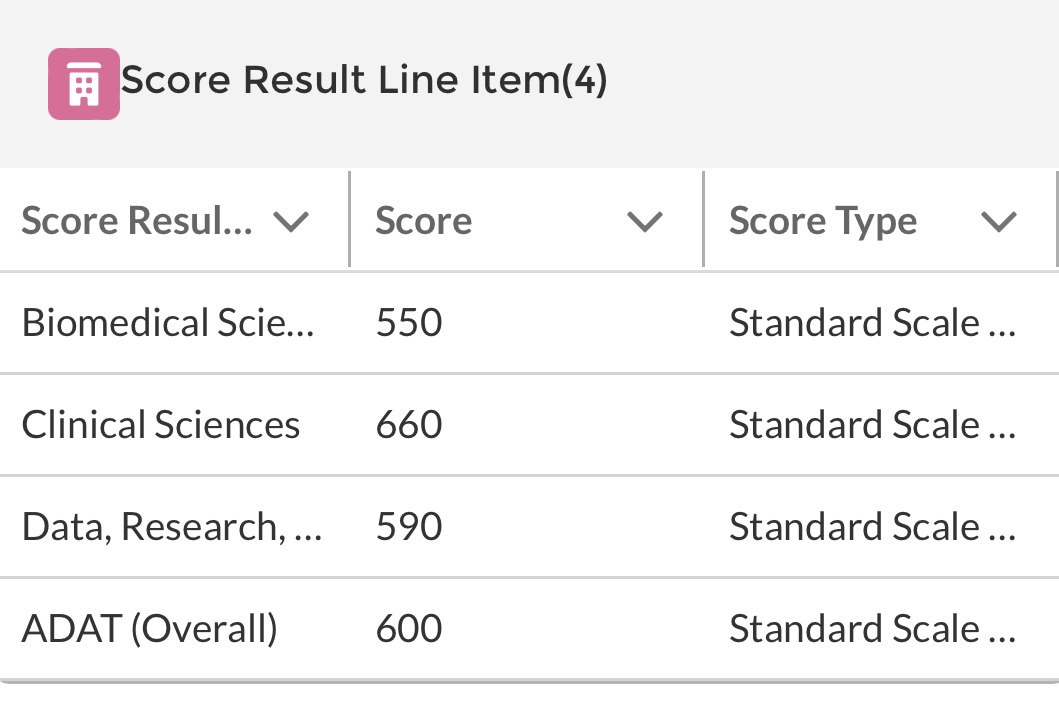The height and width of the screenshot is (709, 1059).
Task: Sort by the Score Type column header
Action: click(x=822, y=221)
